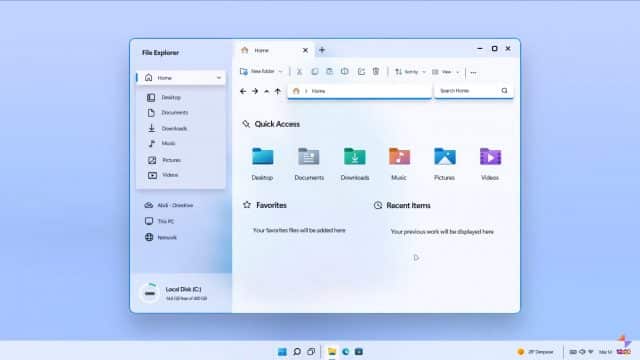Collapse the Home sidebar section chevron

[x=219, y=78]
